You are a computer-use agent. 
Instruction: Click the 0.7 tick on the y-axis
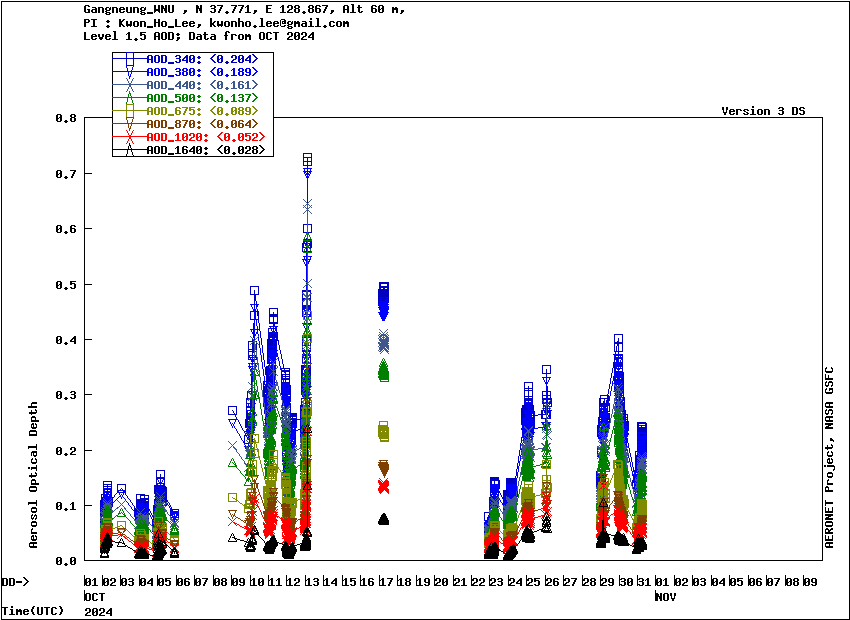click(x=66, y=173)
